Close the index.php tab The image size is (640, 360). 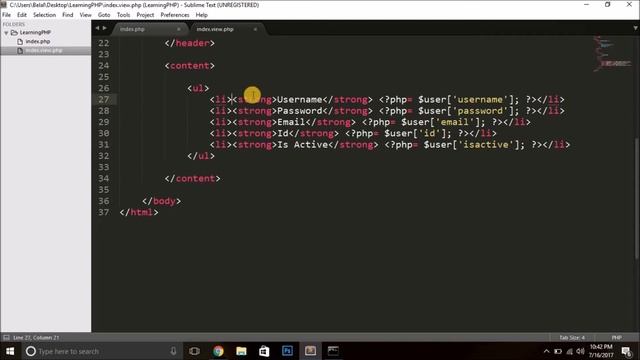click(178, 29)
